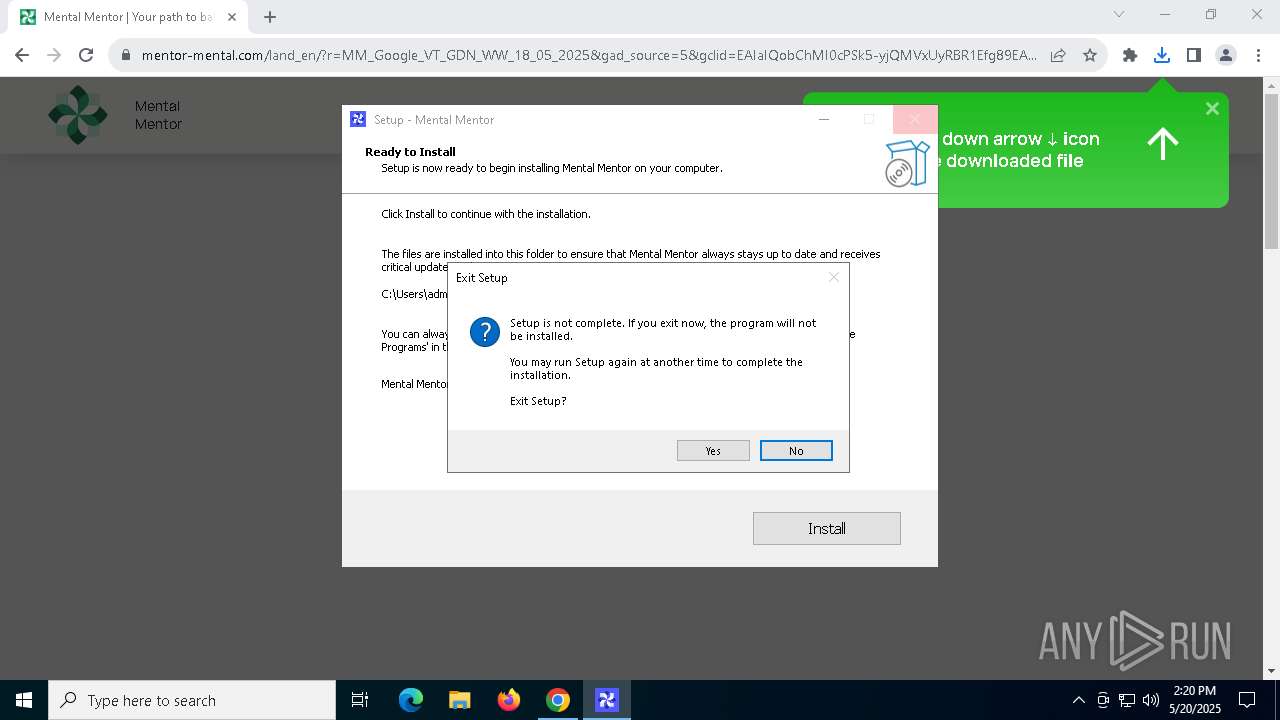Open the Chrome profile menu
The height and width of the screenshot is (720, 1280).
1226,55
